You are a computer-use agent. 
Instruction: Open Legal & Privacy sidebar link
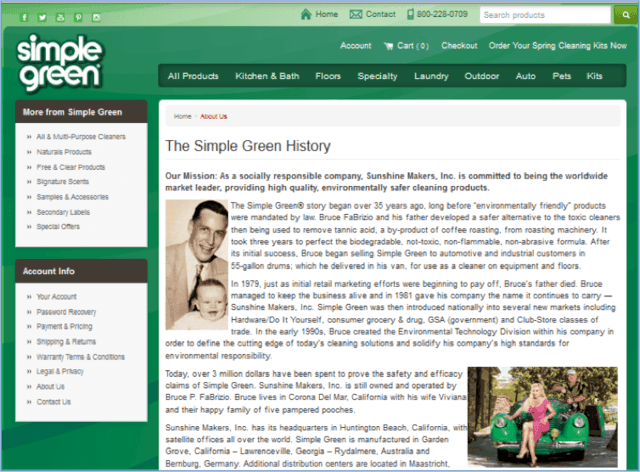tap(60, 371)
